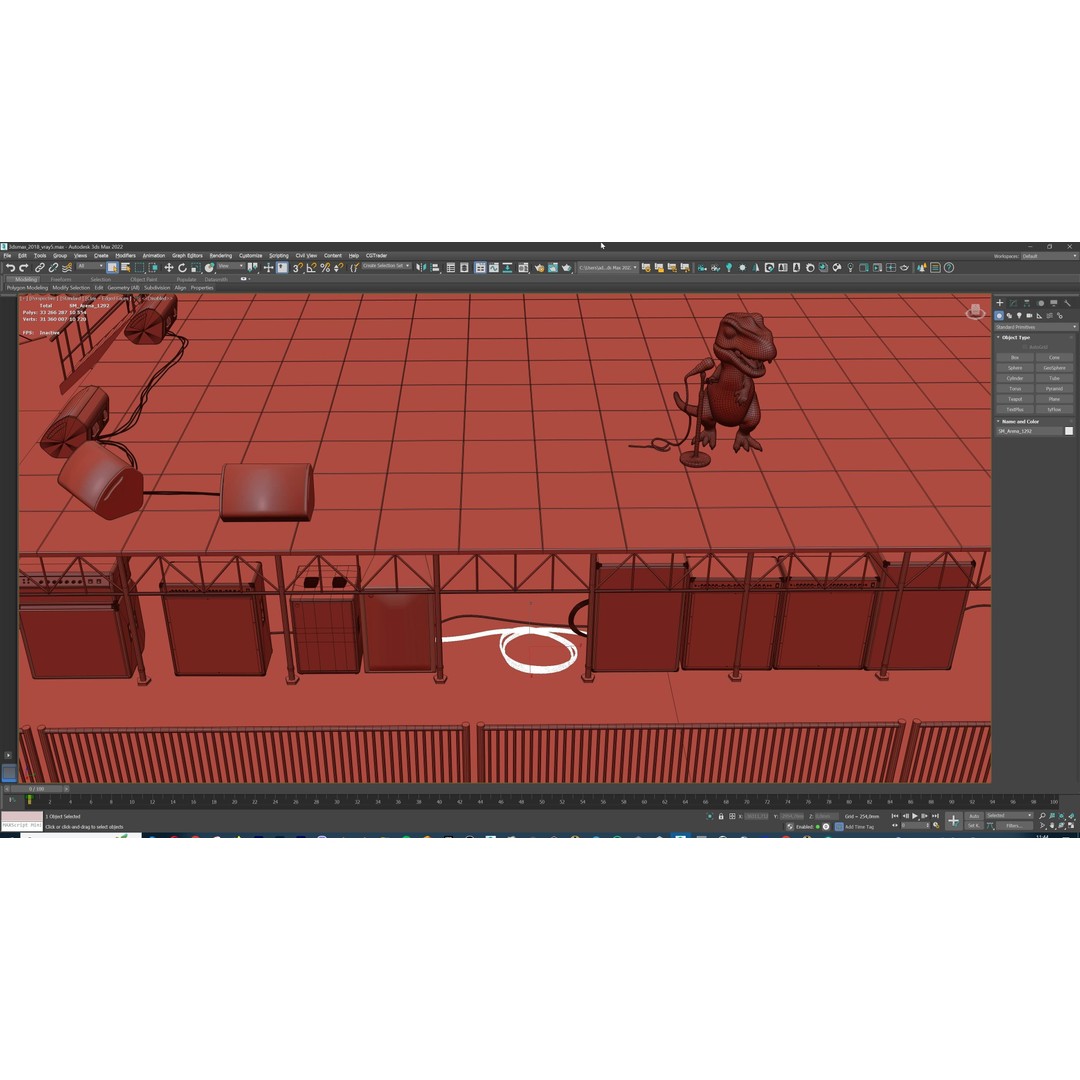Open the Scene Explorer toggle icon
Screen dimensions: 1080x1080
450,267
